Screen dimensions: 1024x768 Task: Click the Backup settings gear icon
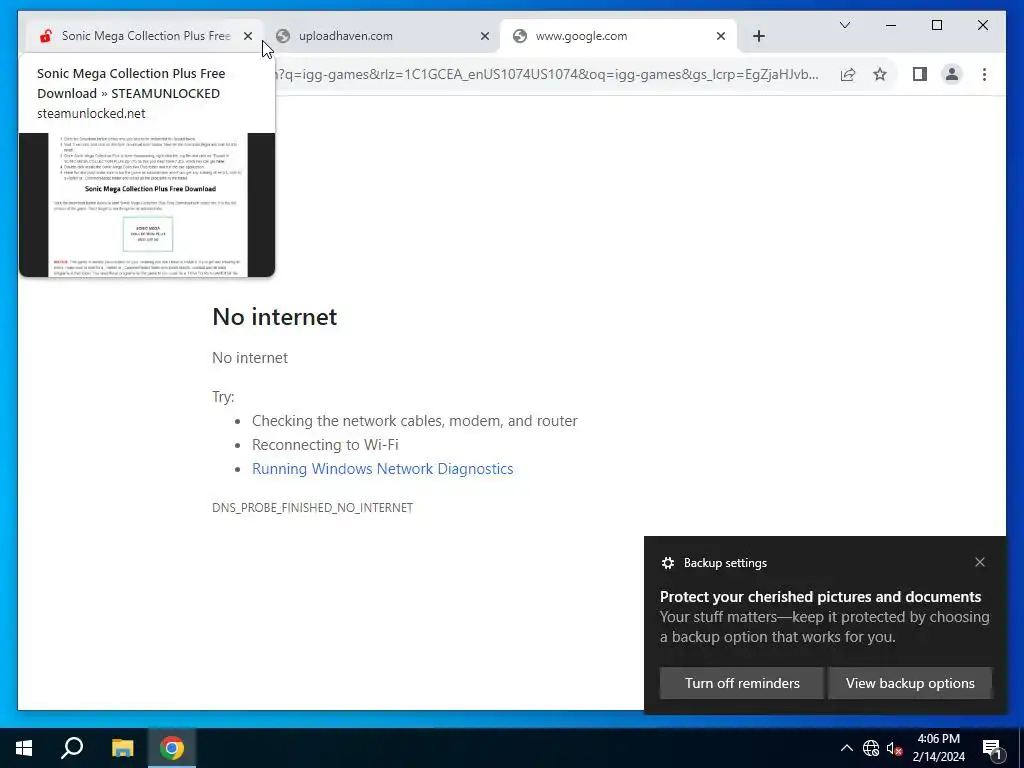coord(667,563)
